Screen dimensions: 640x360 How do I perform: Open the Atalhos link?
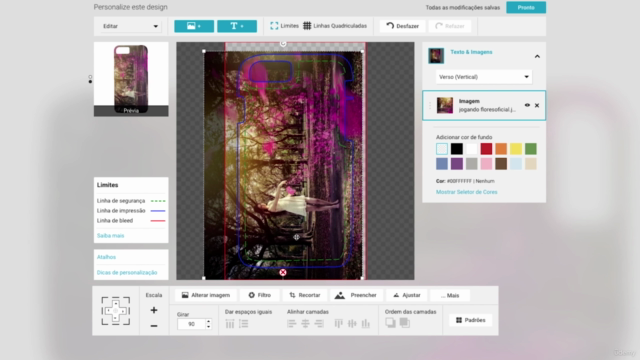tap(106, 257)
